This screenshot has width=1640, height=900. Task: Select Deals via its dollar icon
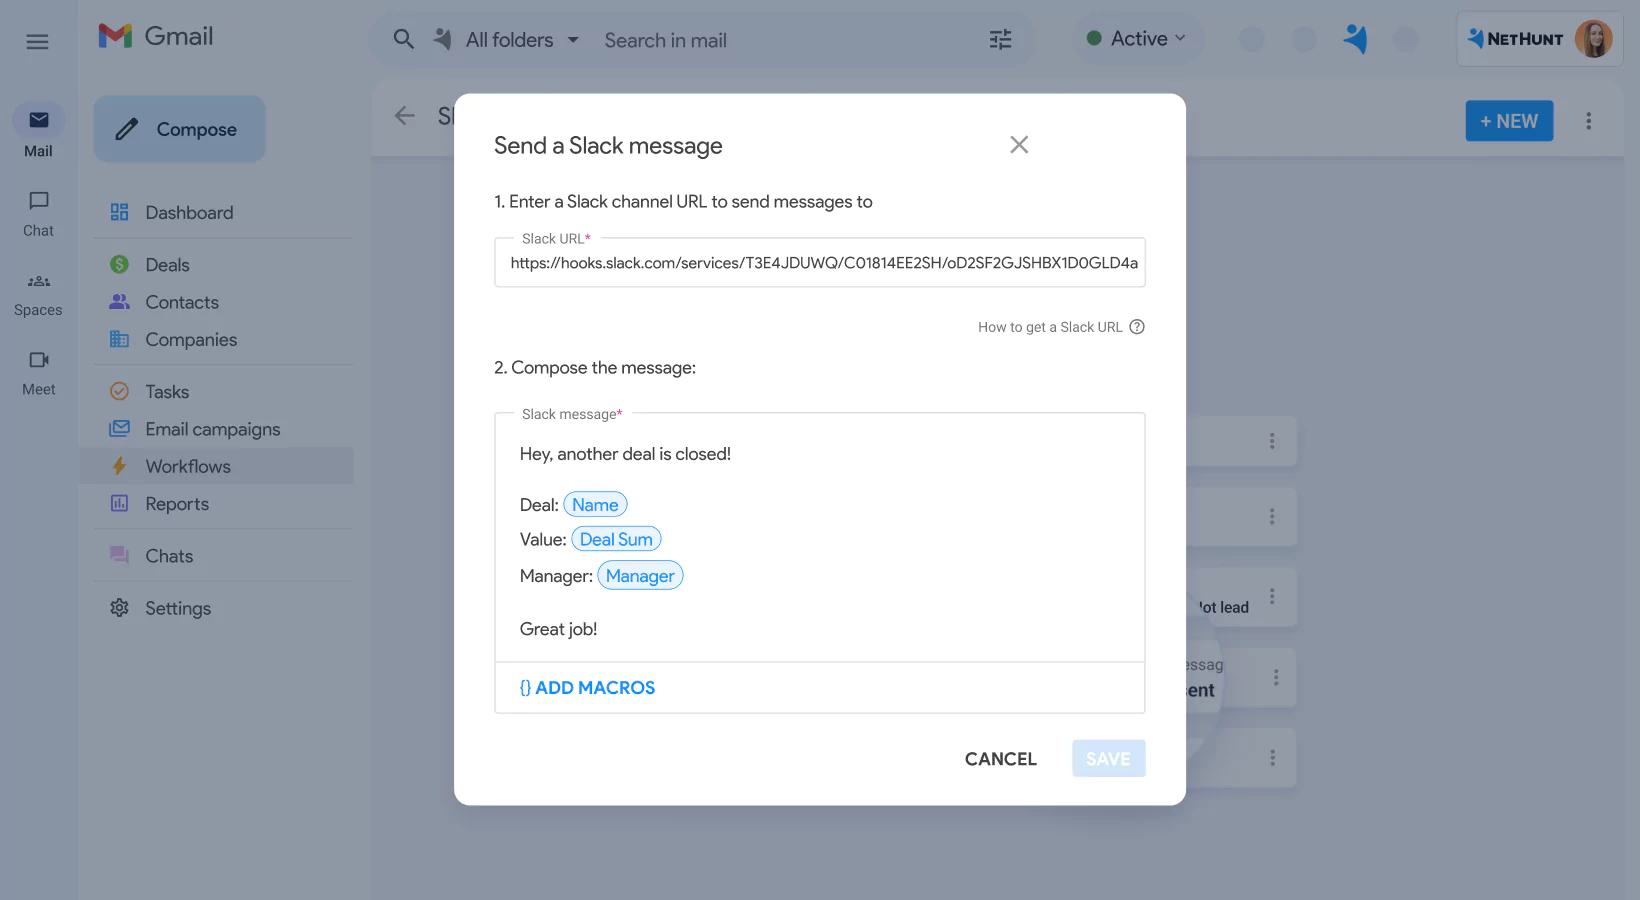pos(119,264)
